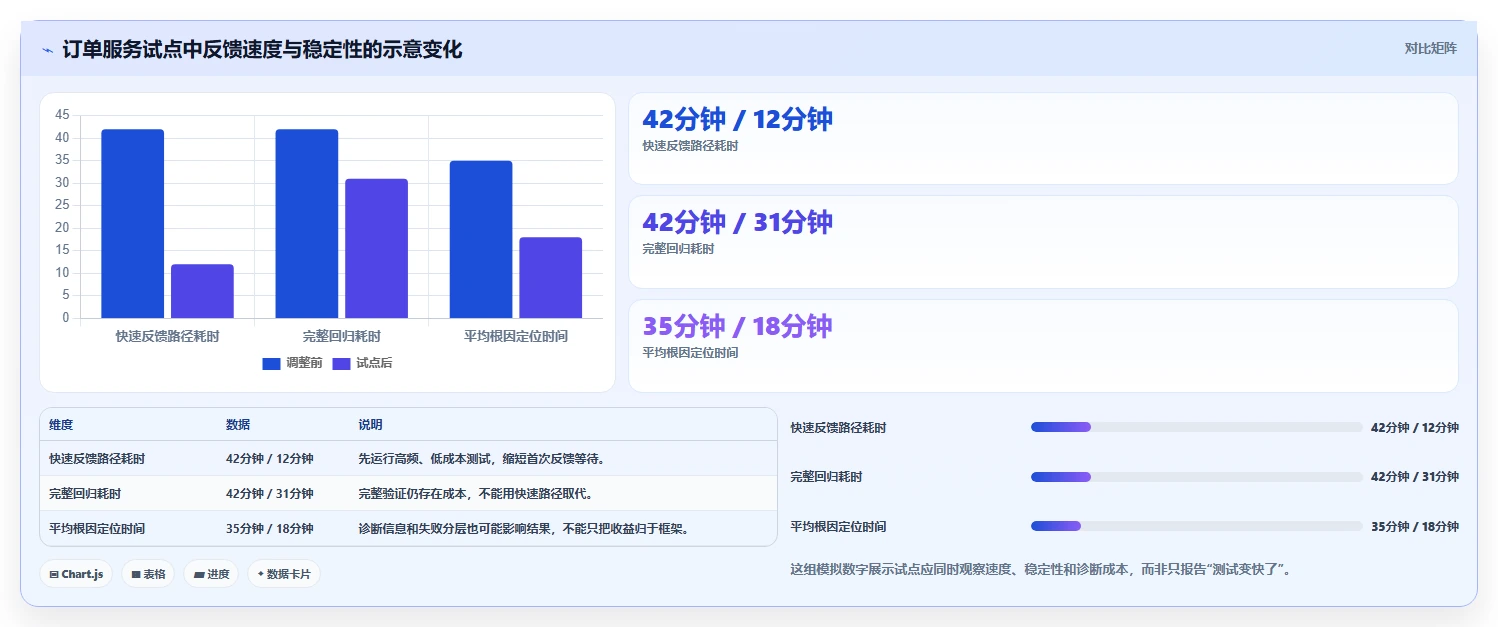Click table cell 平均根因定位时间
Image resolution: width=1498 pixels, height=627 pixels.
point(97,528)
